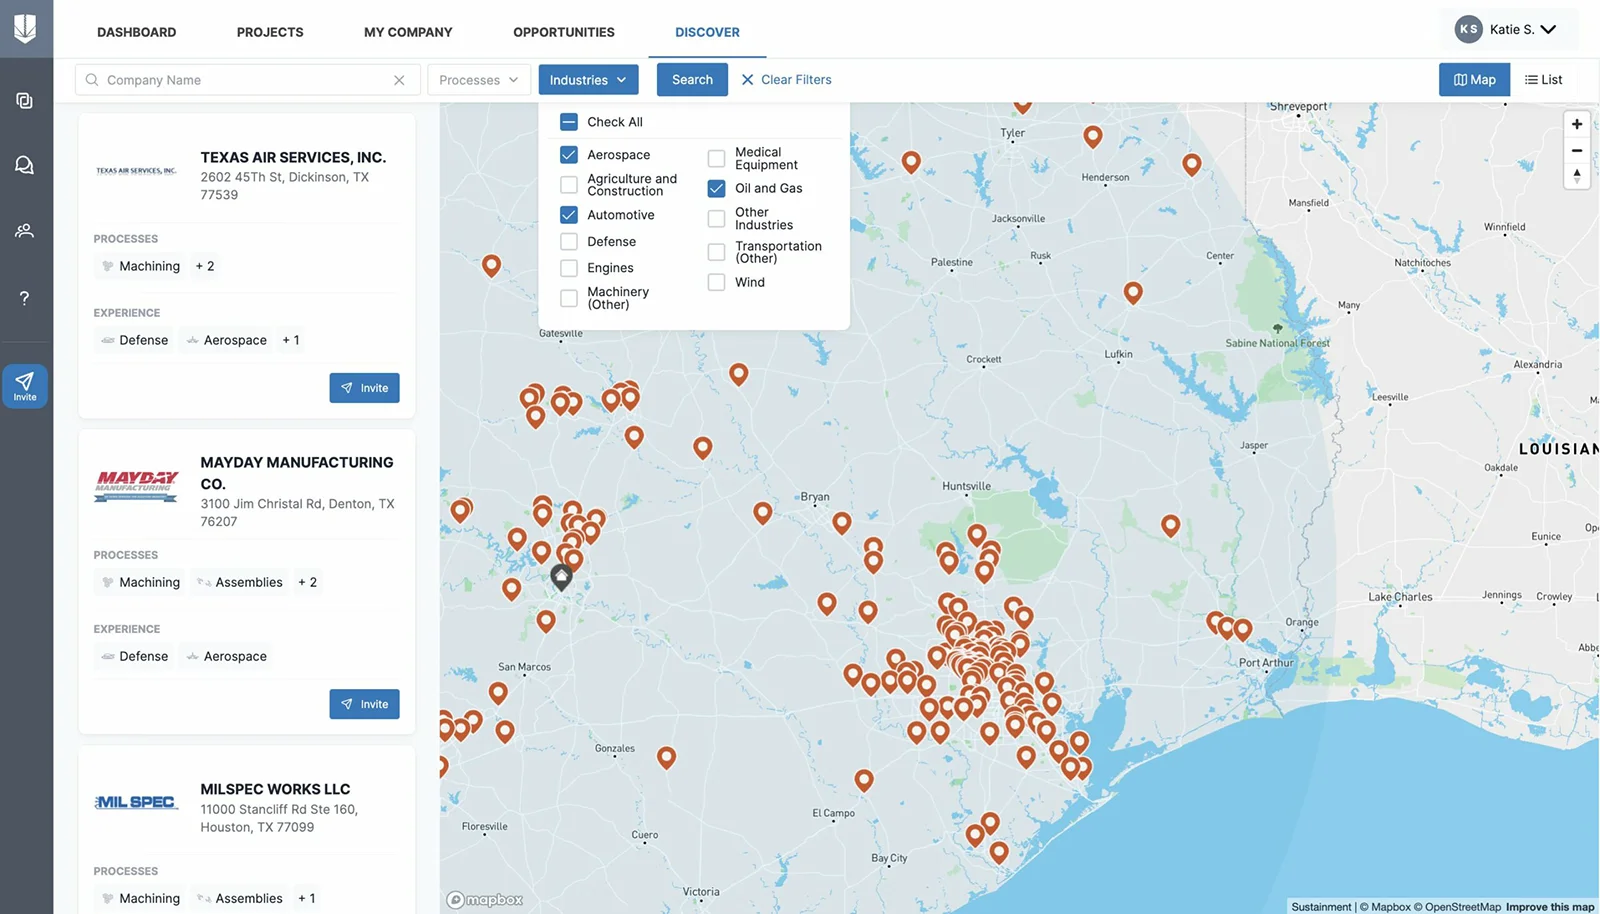Viewport: 1600px width, 914px height.
Task: Click the Invite paper plane sidebar icon
Action: pos(25,386)
